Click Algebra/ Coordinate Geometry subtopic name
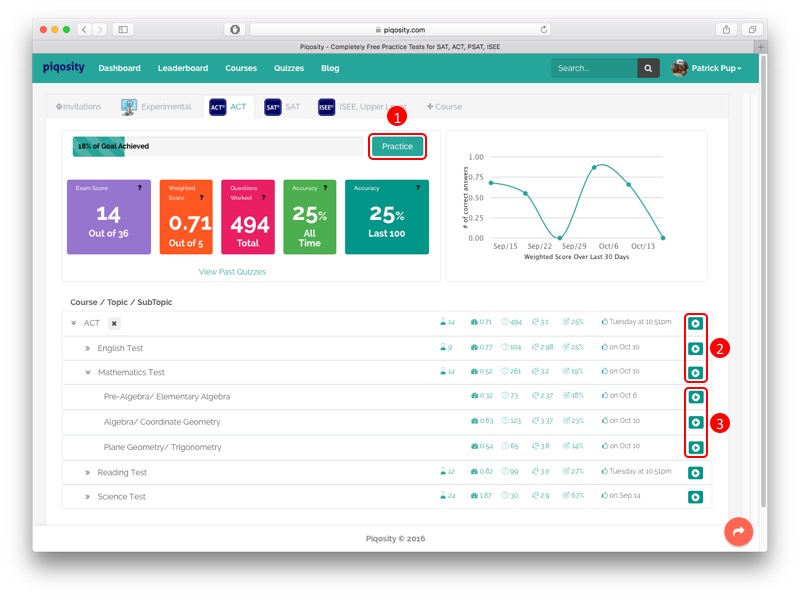This screenshot has height=600, width=800. pos(162,422)
